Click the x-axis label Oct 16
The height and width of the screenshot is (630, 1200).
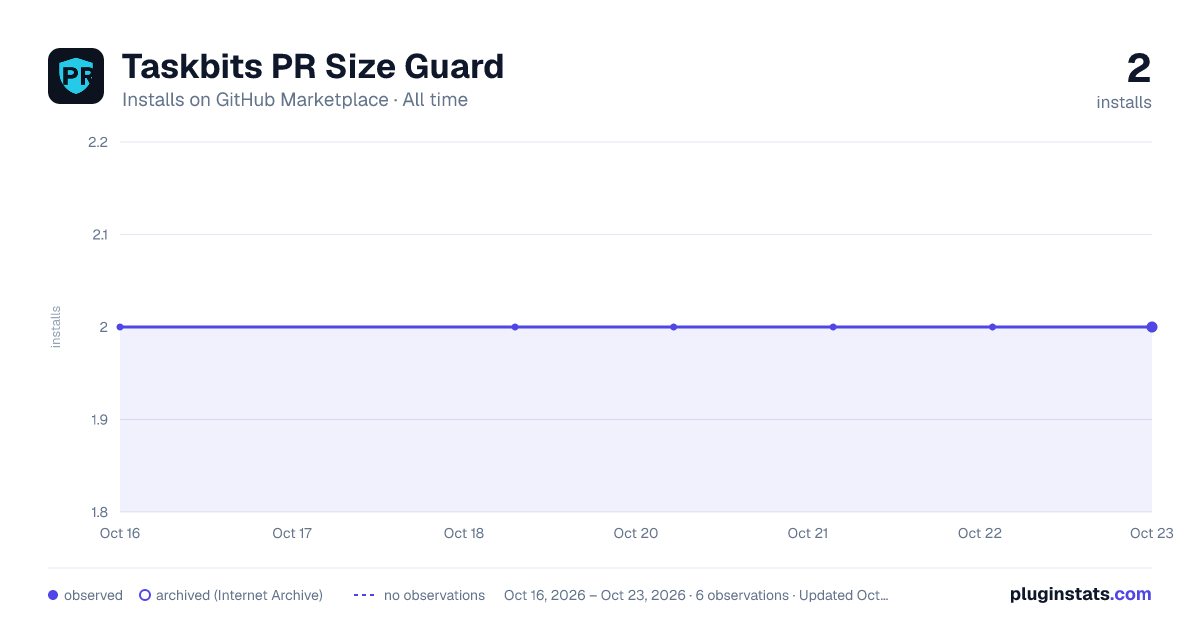[120, 533]
